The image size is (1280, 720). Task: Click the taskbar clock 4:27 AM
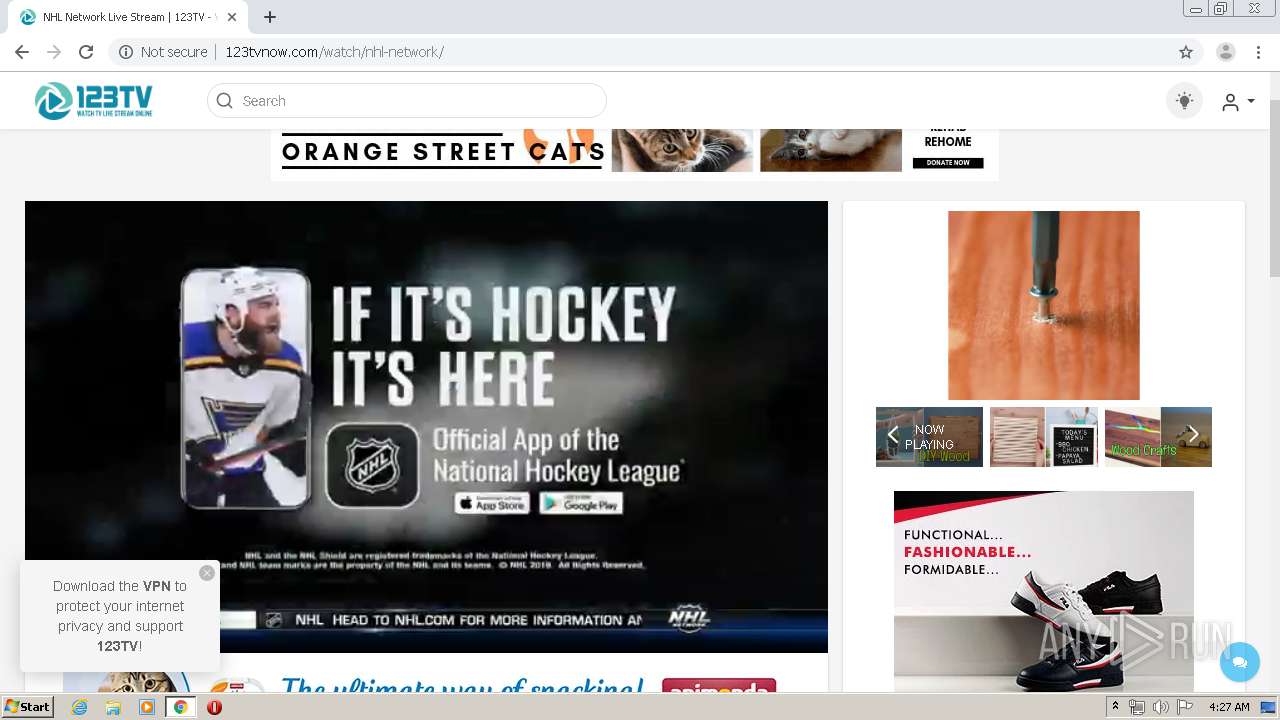click(x=1230, y=707)
